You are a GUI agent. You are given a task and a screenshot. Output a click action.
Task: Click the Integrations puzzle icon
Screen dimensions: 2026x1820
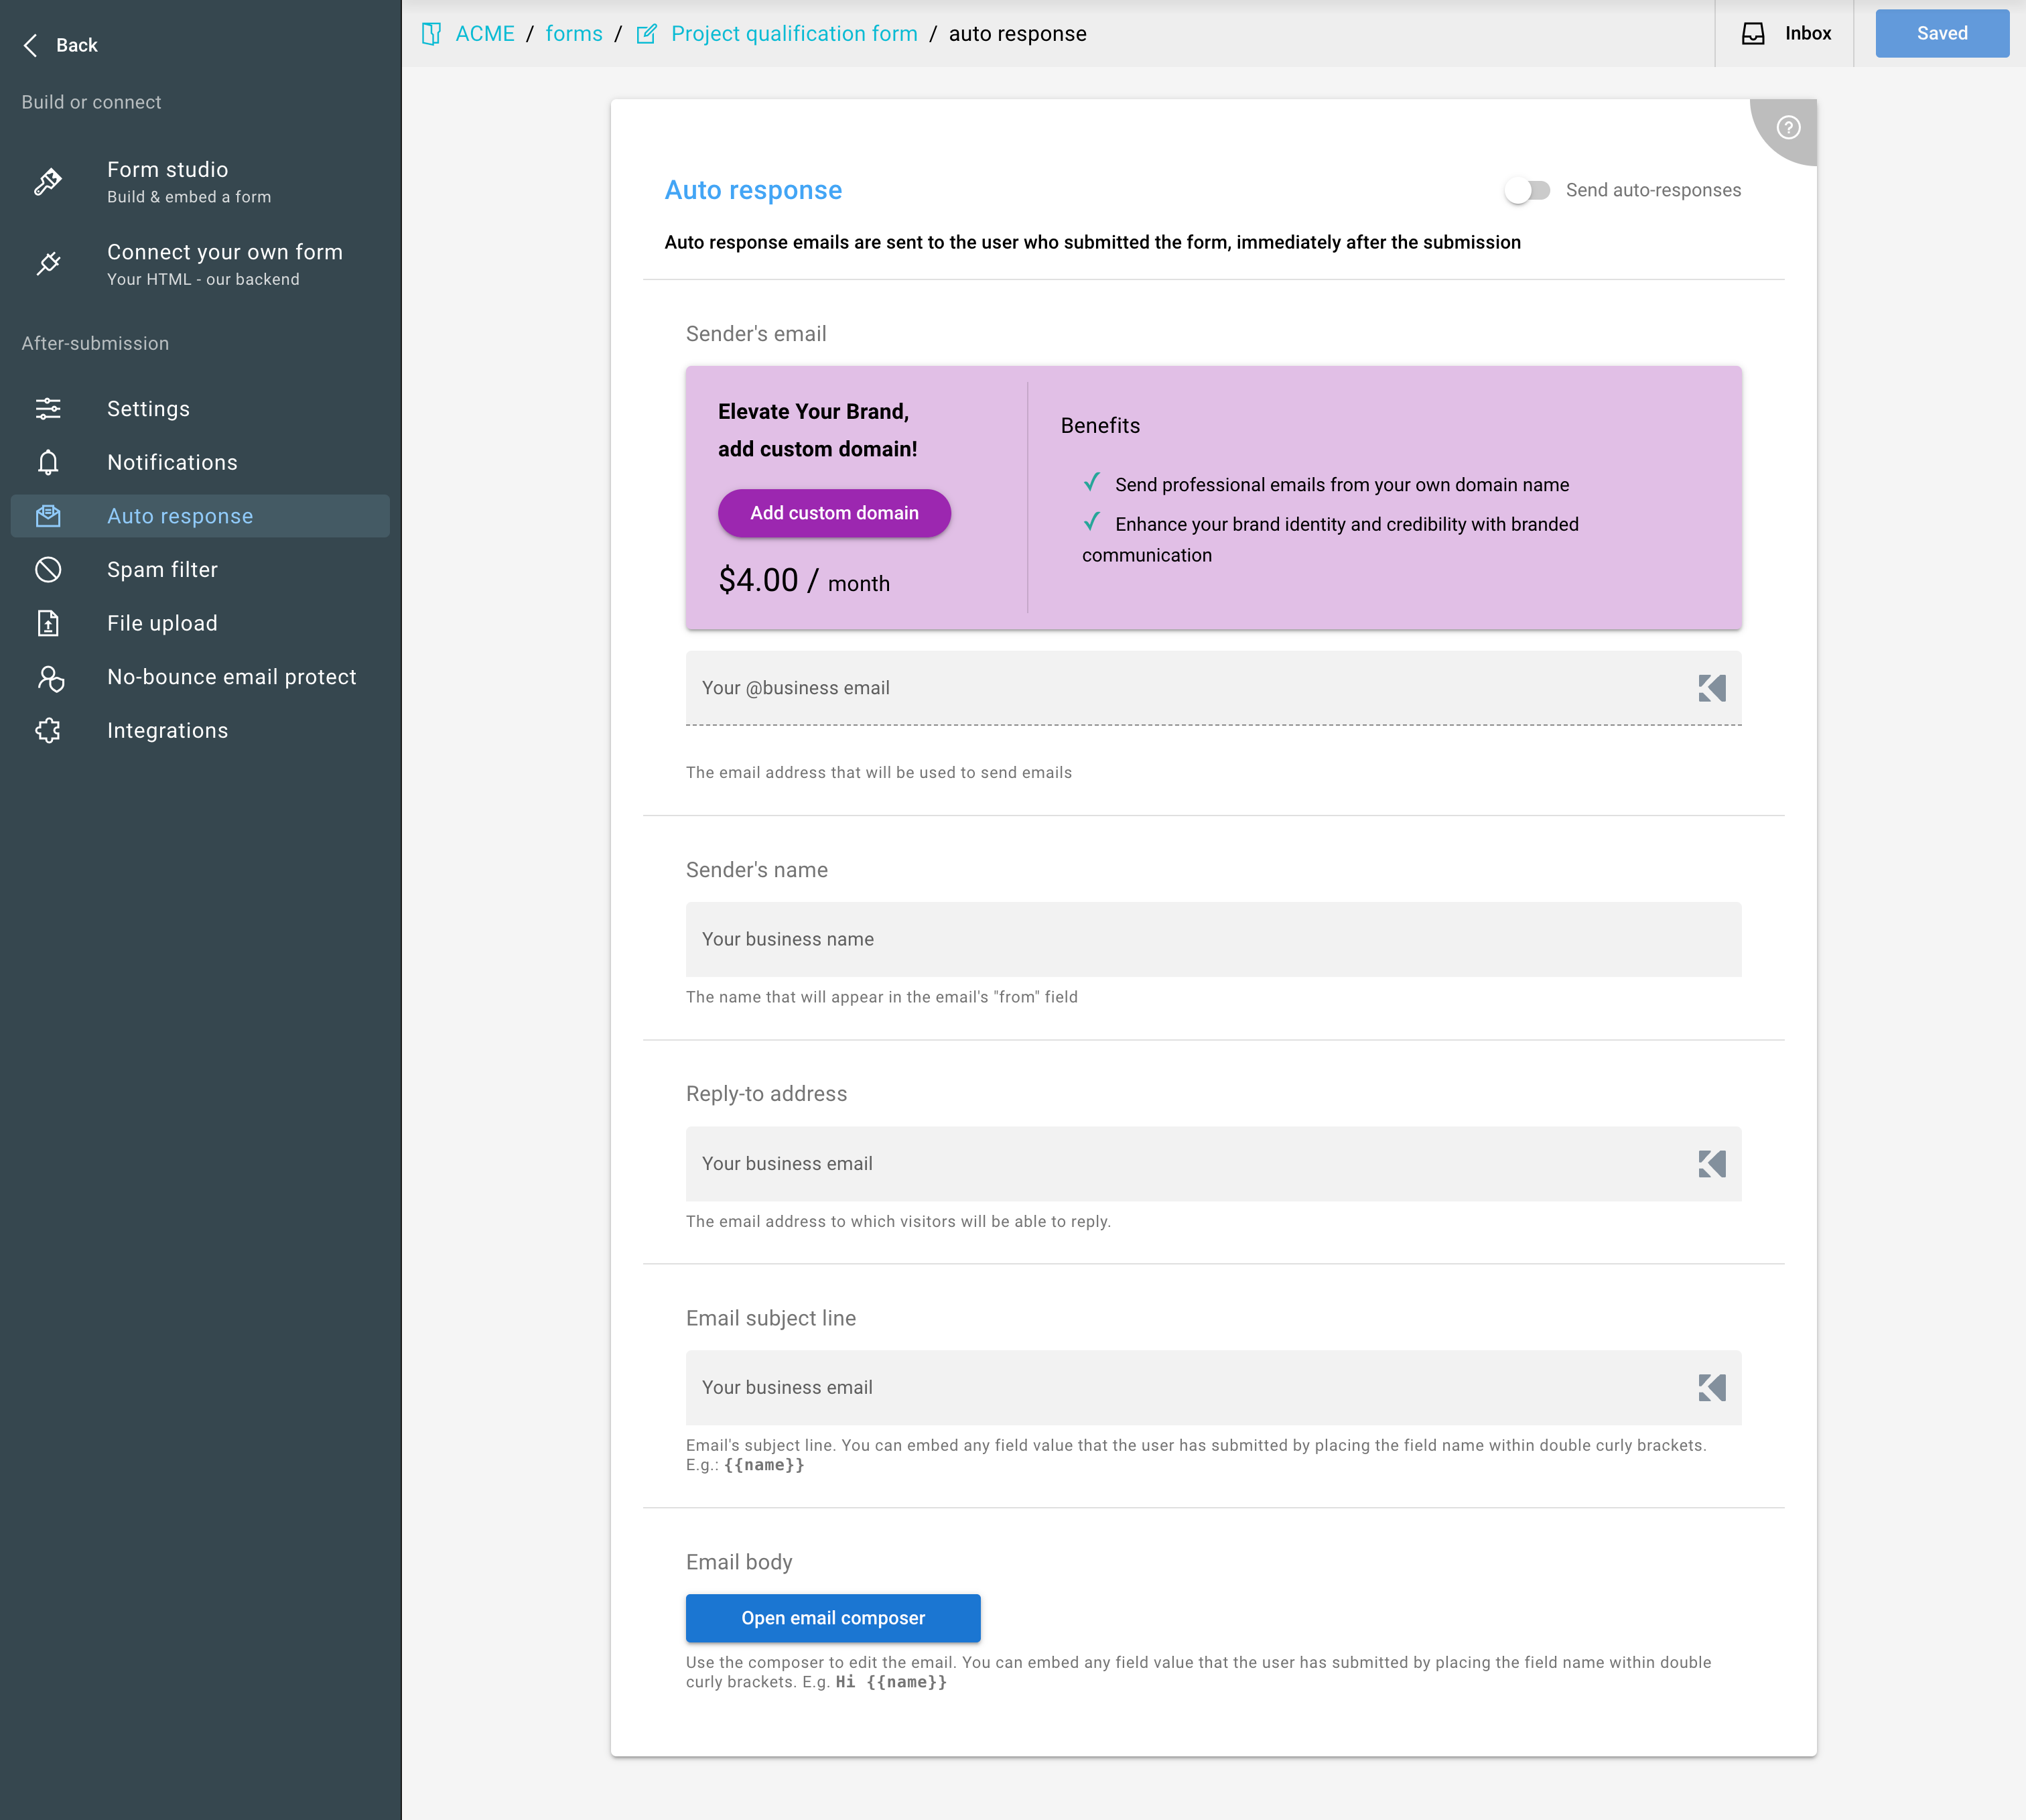coord(48,730)
